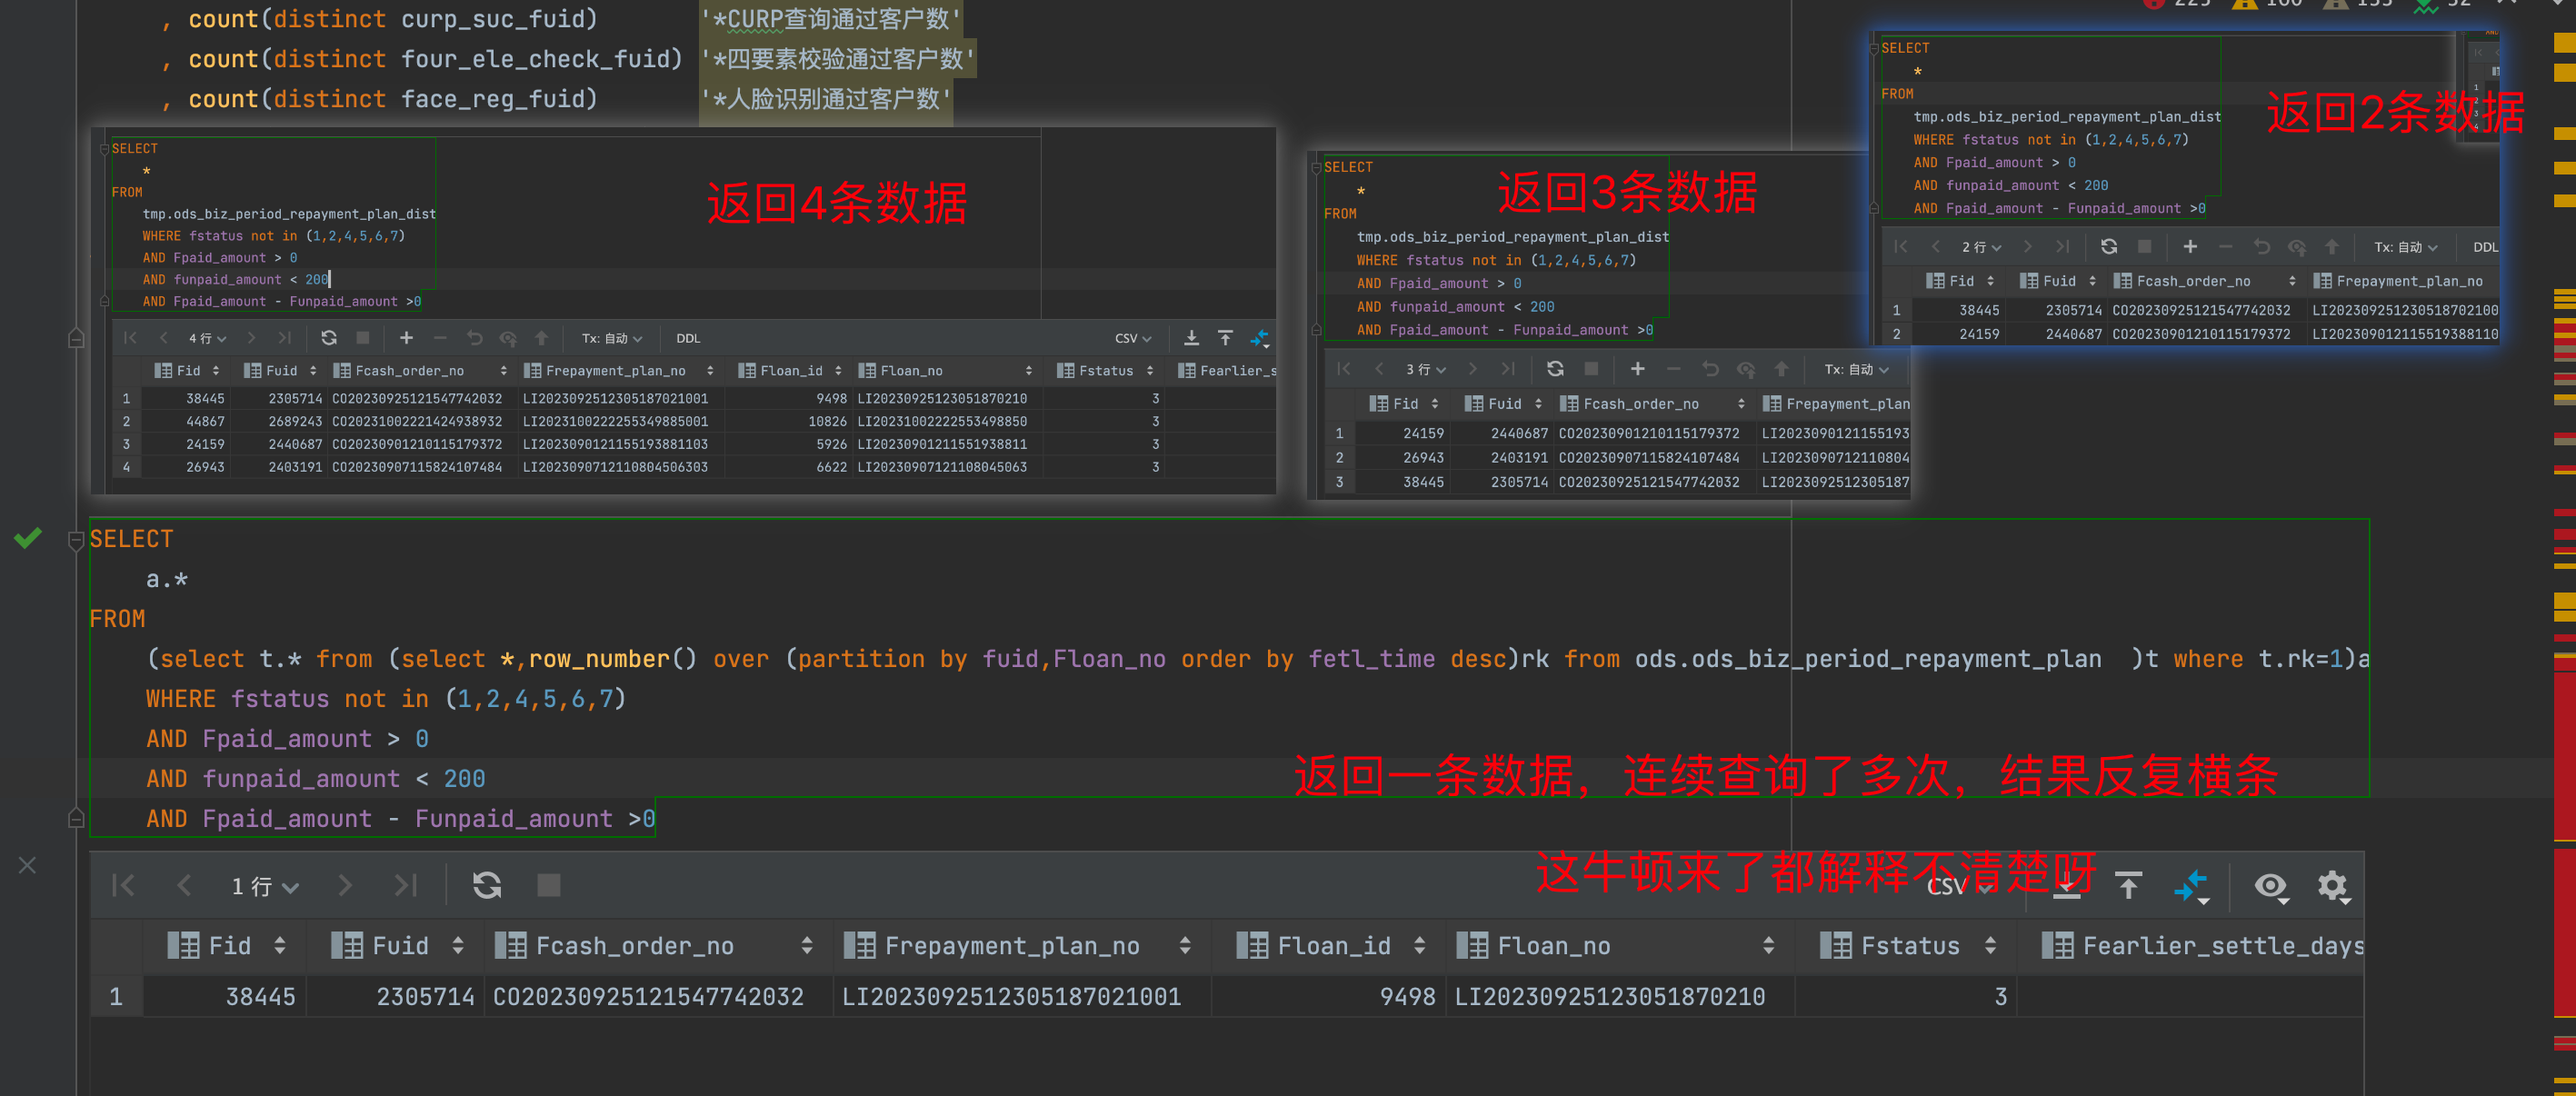Go to next page in 1-row result toolbar
Viewport: 2576px width, 1096px height.
click(345, 885)
